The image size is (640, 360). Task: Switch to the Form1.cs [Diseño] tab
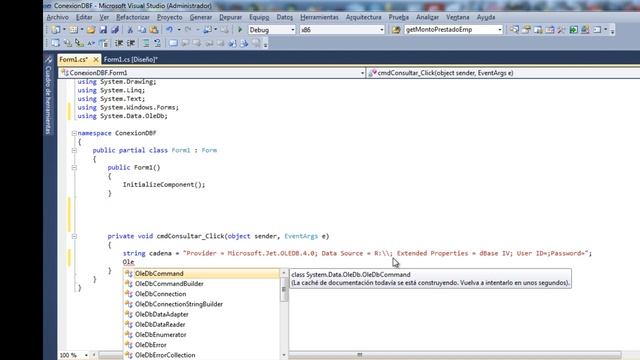[131, 60]
